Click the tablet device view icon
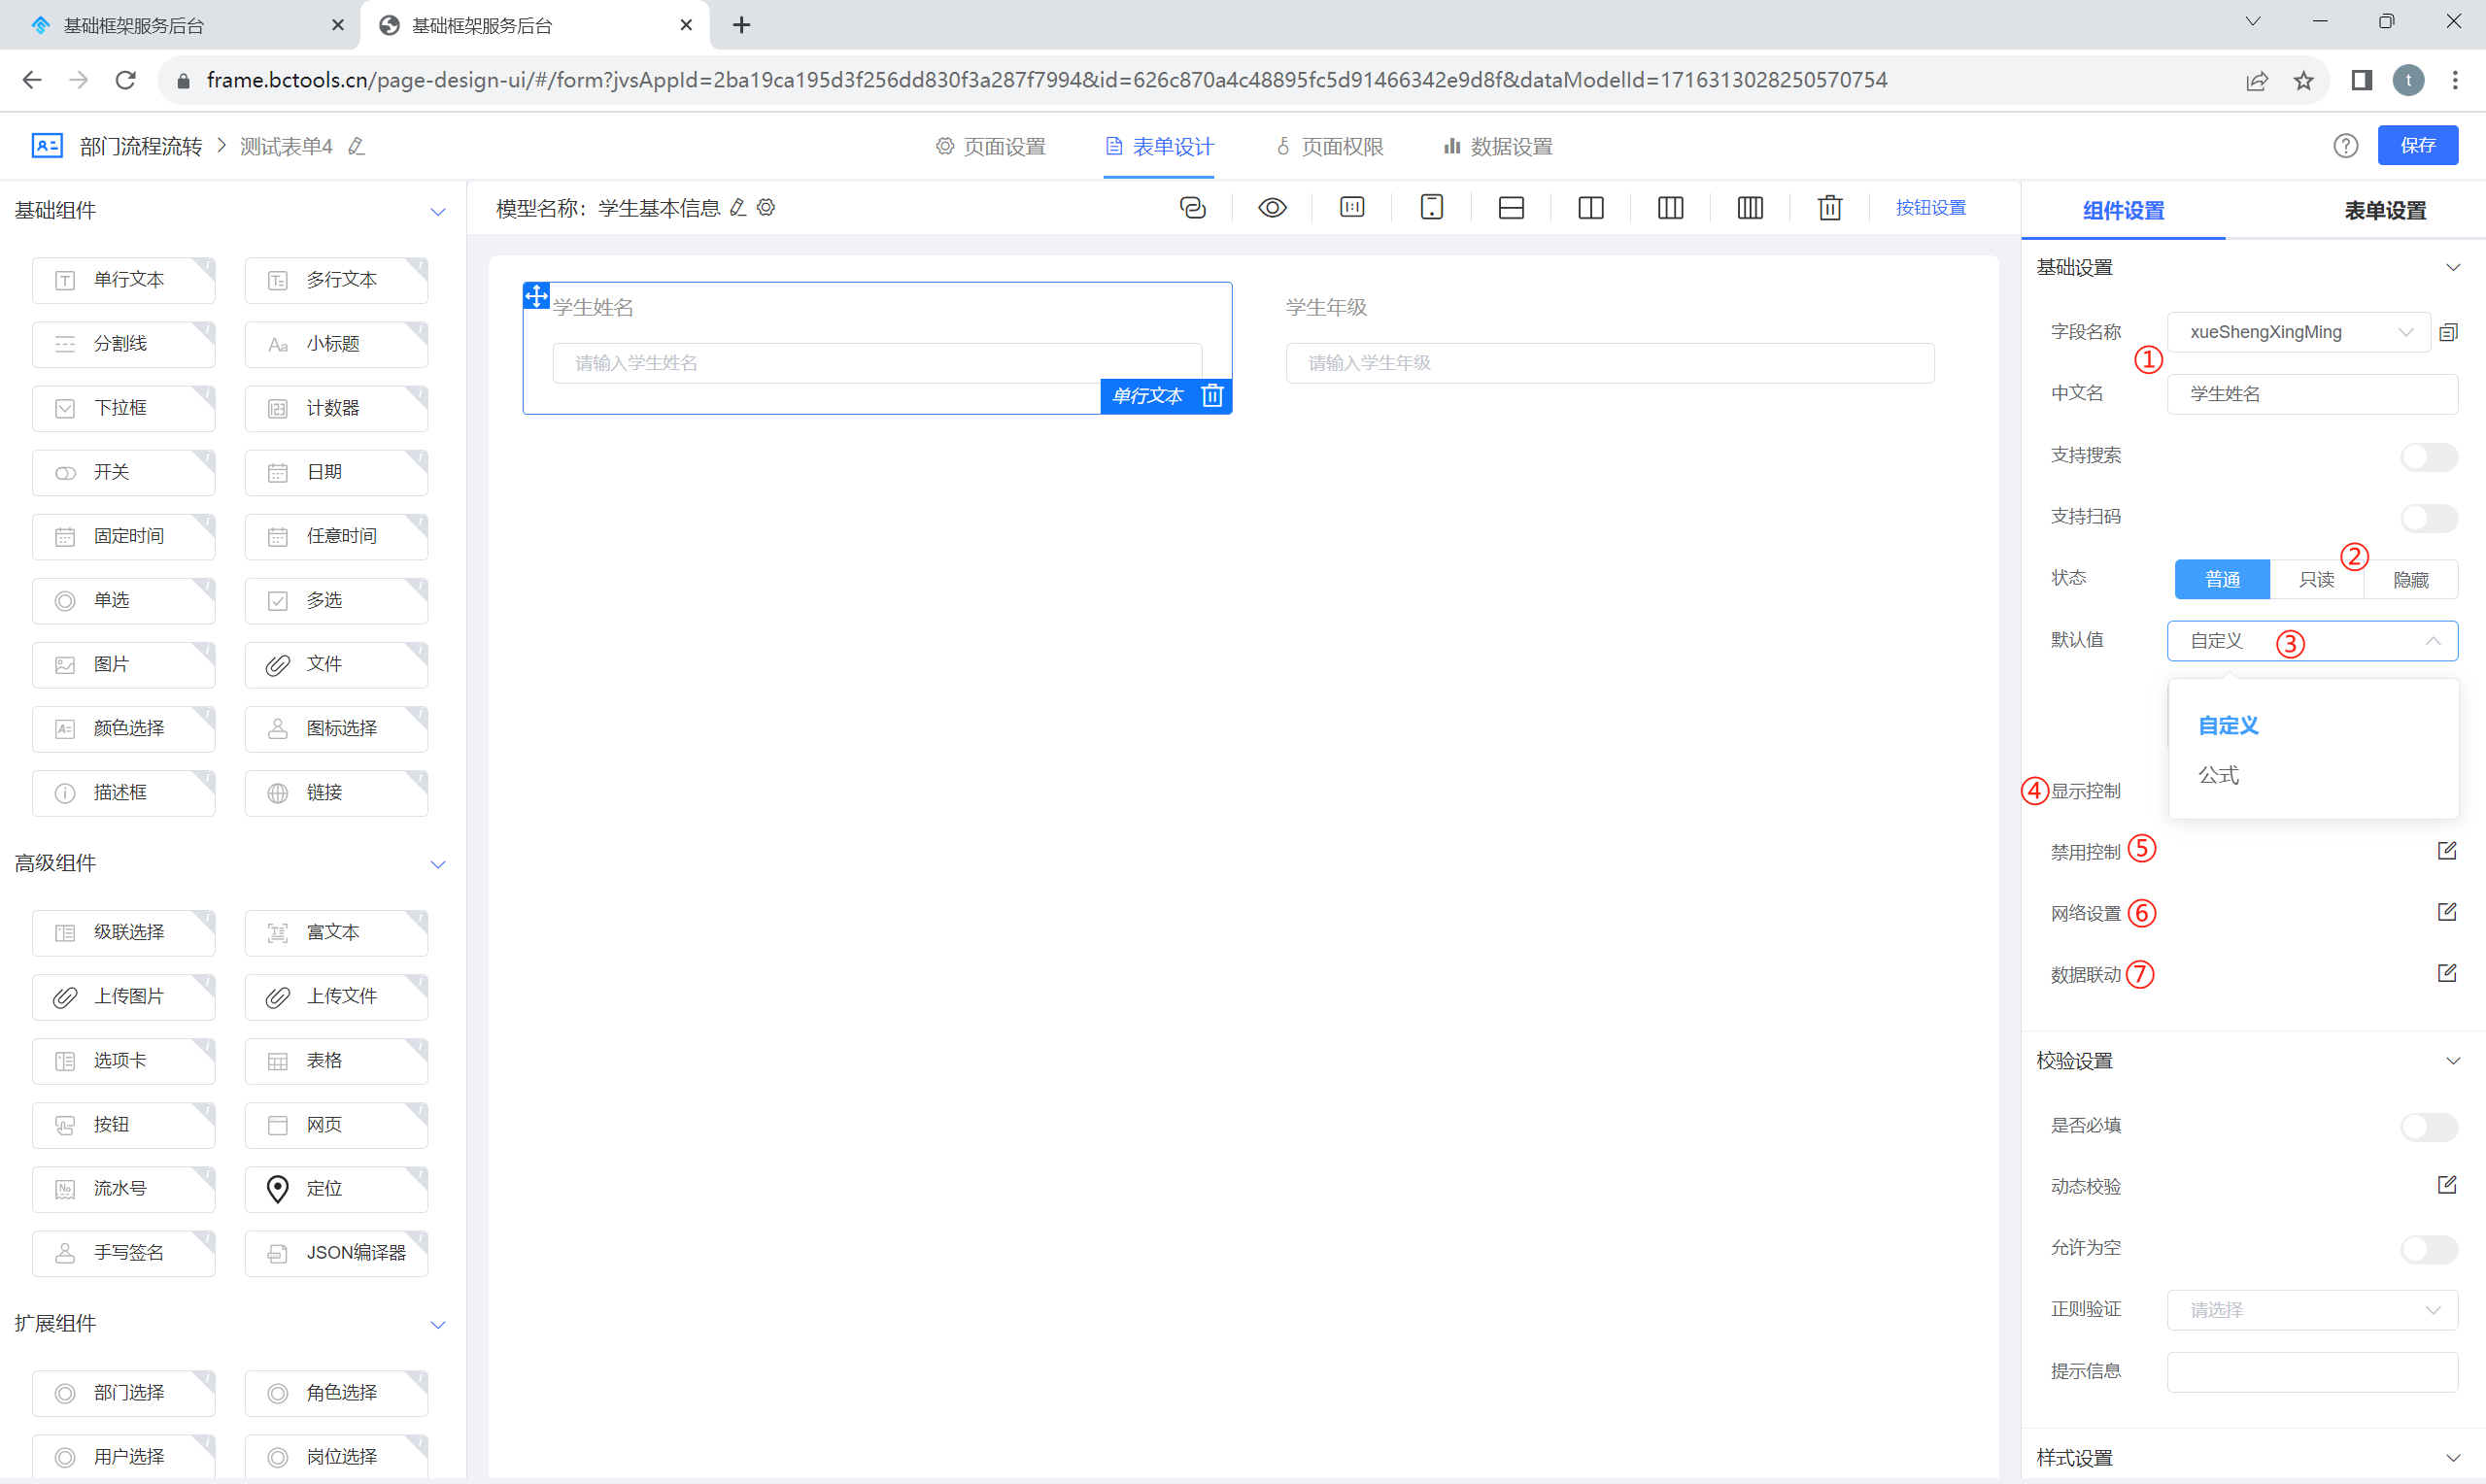This screenshot has height=1484, width=2486. tap(1431, 208)
